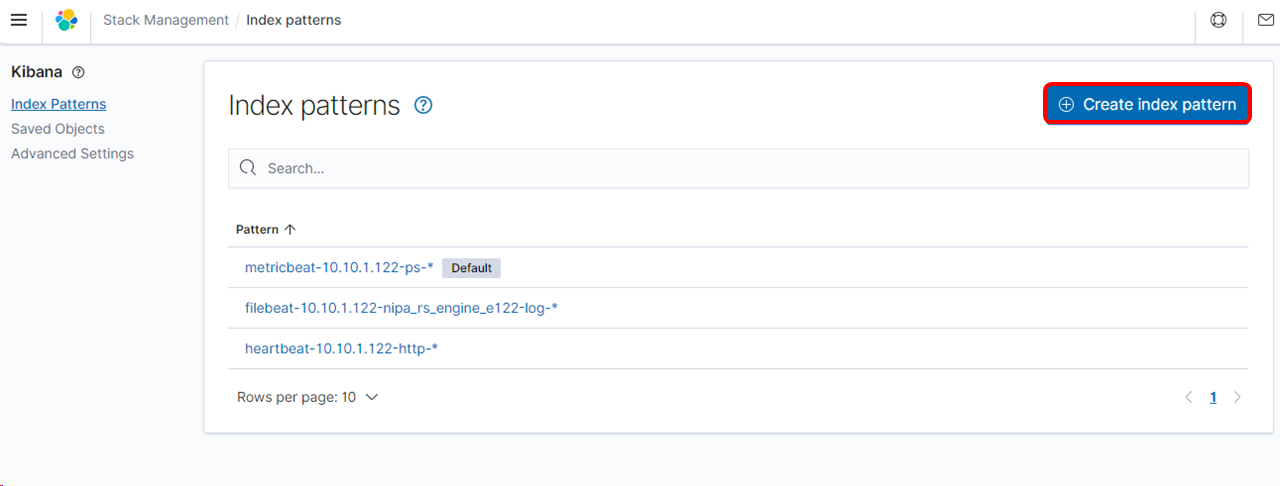Screen dimensions: 1280x486
Task: Click the Elastic logo
Action: pos(66,20)
